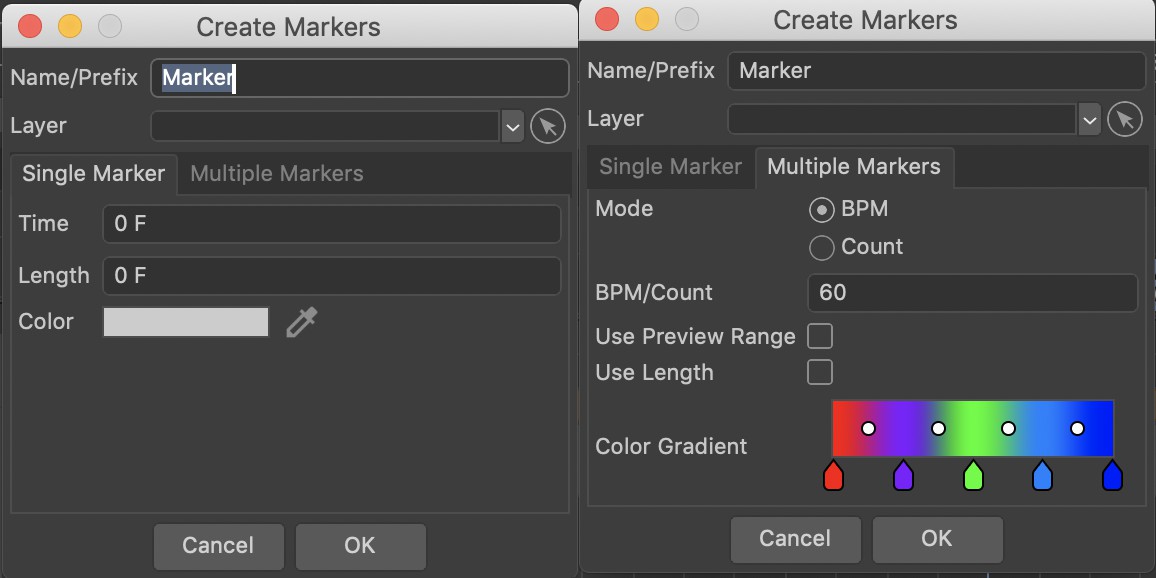The height and width of the screenshot is (578, 1156).
Task: Select the BPM mode radio button
Action: pos(821,210)
